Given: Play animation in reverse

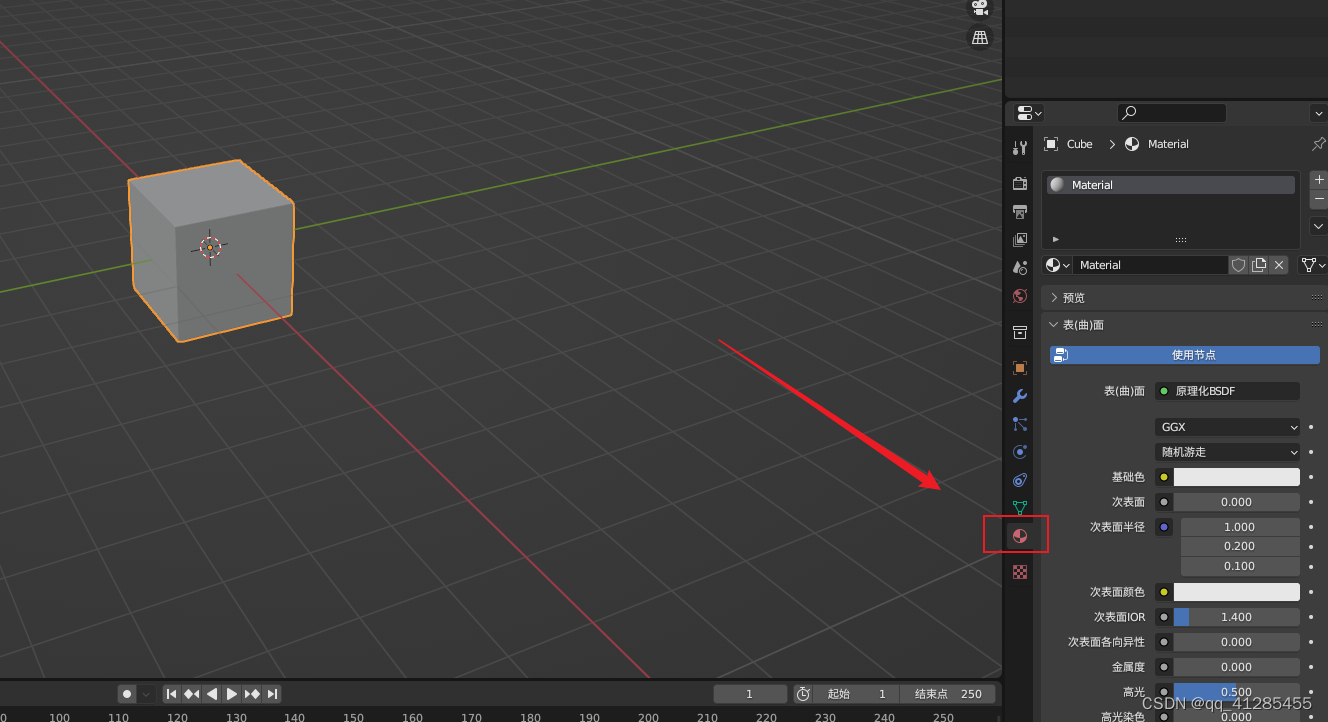Looking at the screenshot, I should click(x=212, y=693).
